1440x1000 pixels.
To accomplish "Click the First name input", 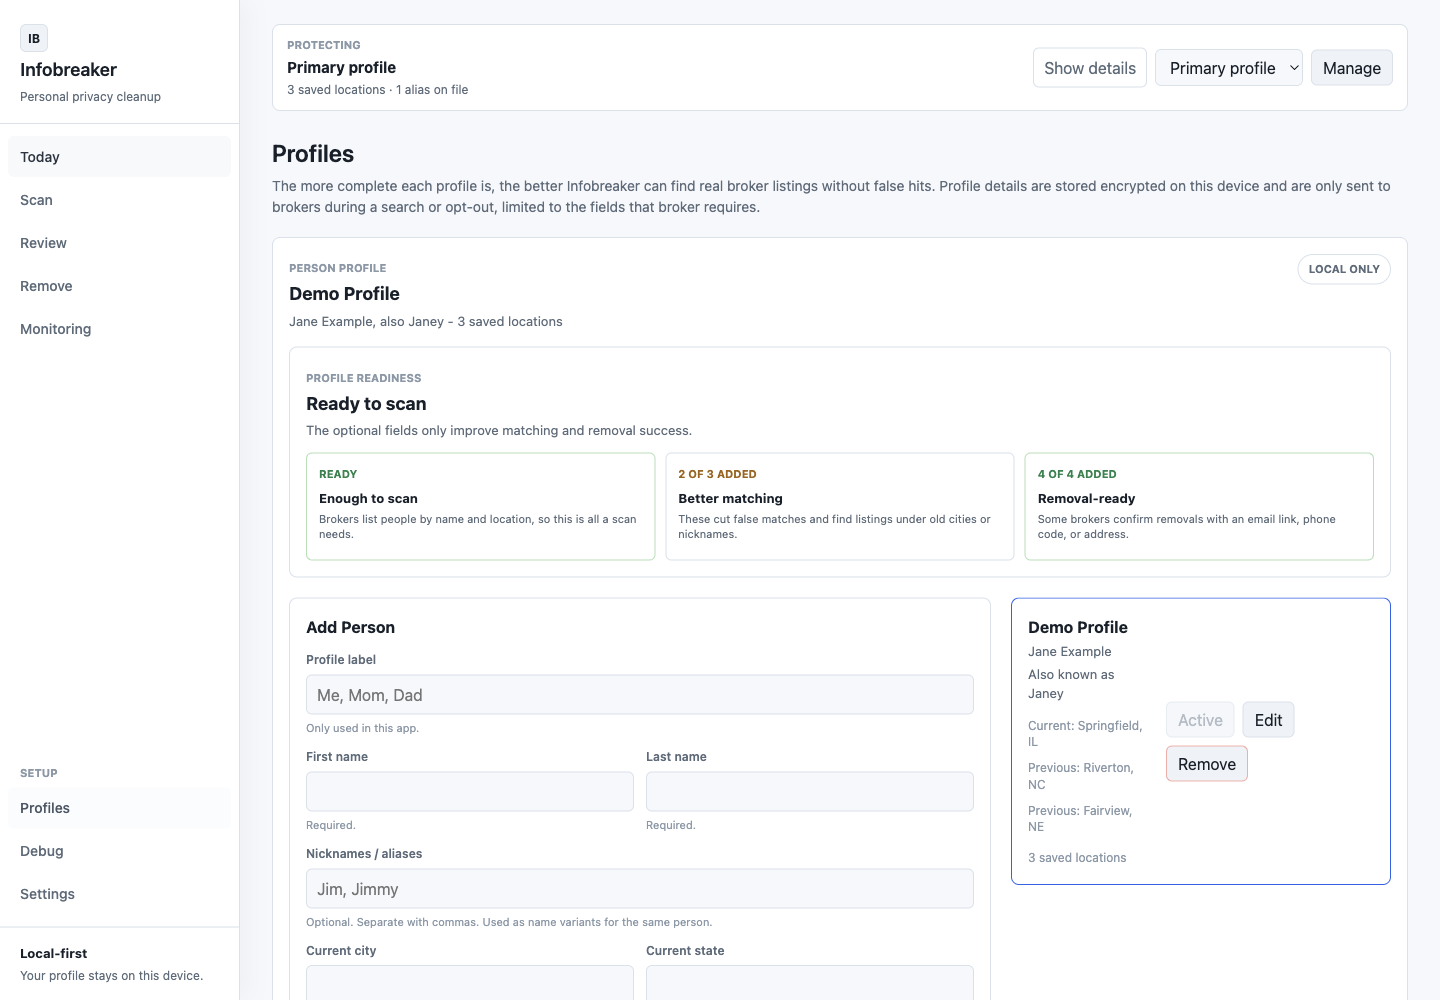I will (x=470, y=792).
